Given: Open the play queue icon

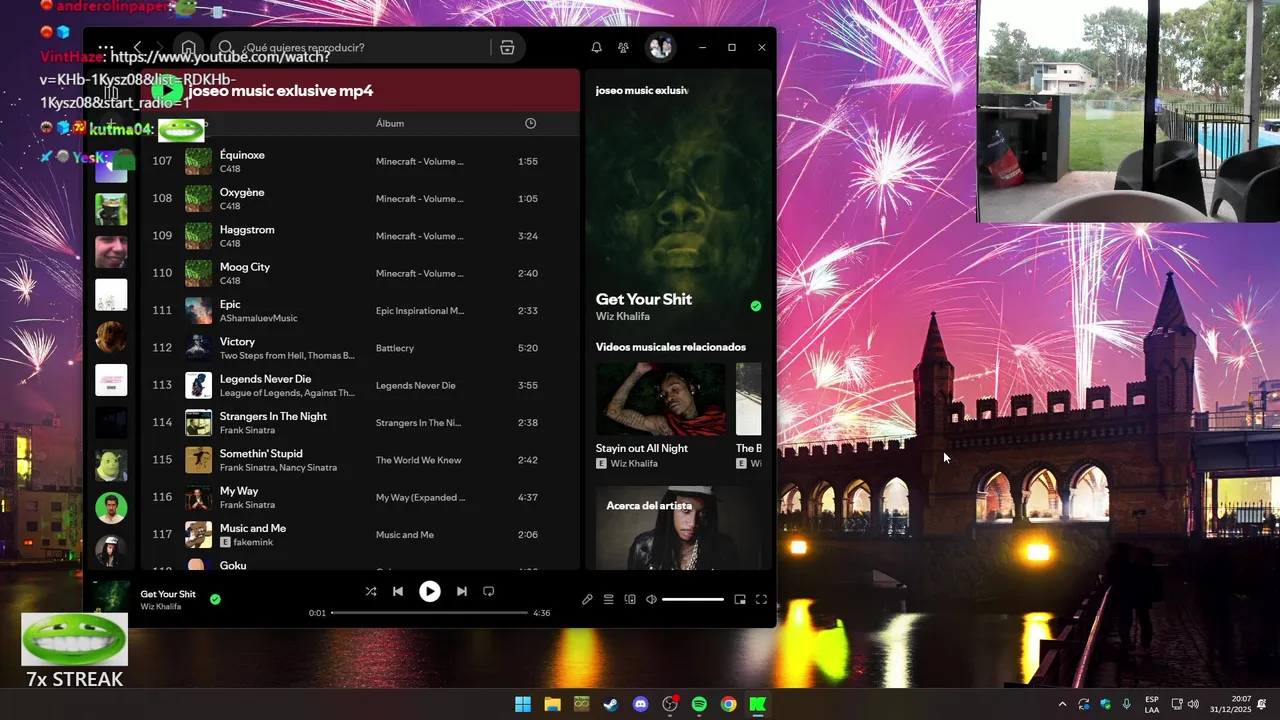Looking at the screenshot, I should coord(608,599).
